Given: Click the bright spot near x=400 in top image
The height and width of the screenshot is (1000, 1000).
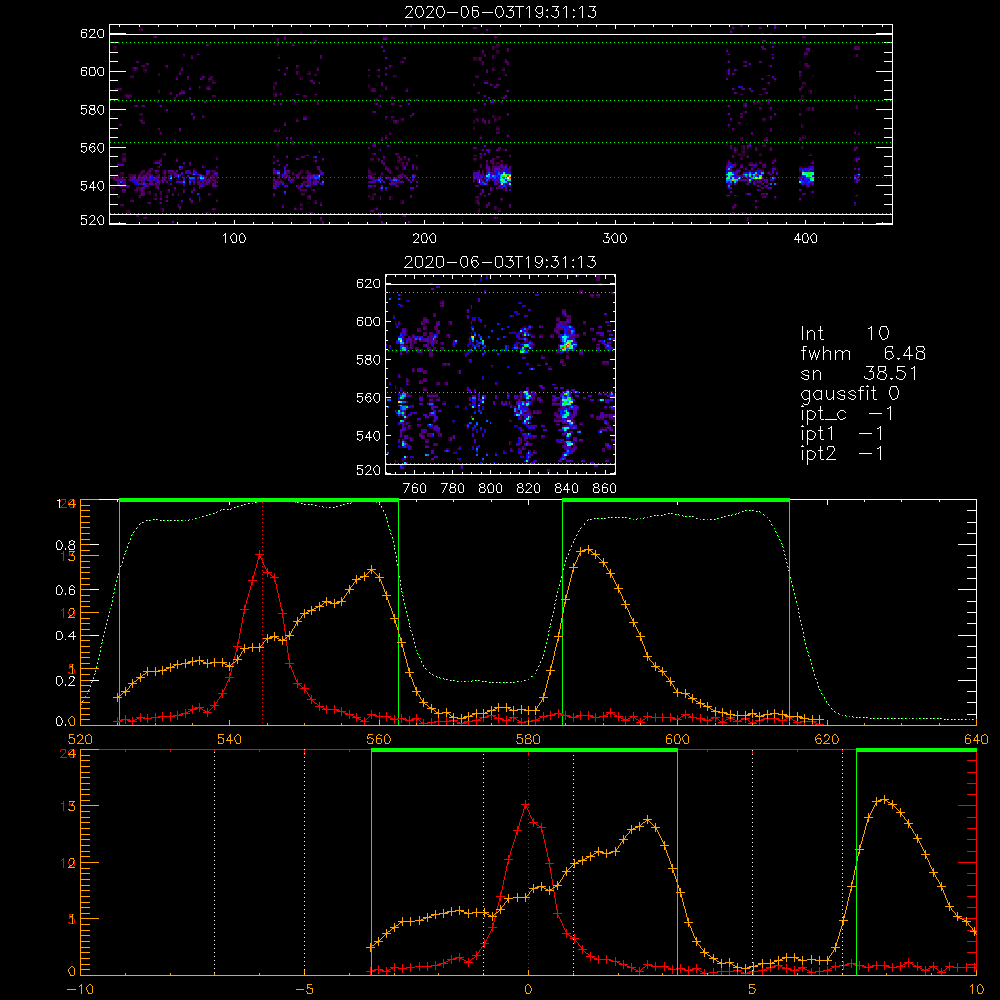Looking at the screenshot, I should point(807,175).
